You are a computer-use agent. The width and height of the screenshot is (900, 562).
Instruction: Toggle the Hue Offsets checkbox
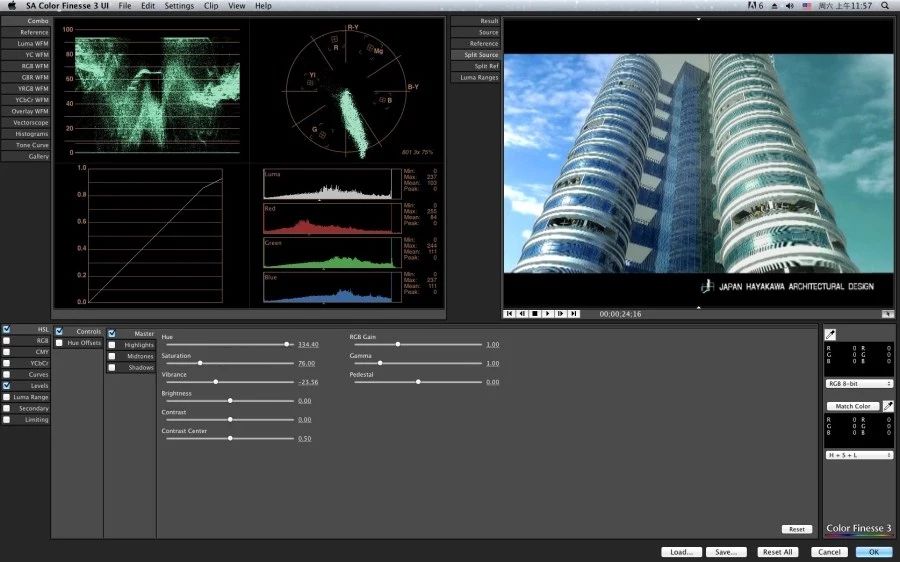[59, 343]
